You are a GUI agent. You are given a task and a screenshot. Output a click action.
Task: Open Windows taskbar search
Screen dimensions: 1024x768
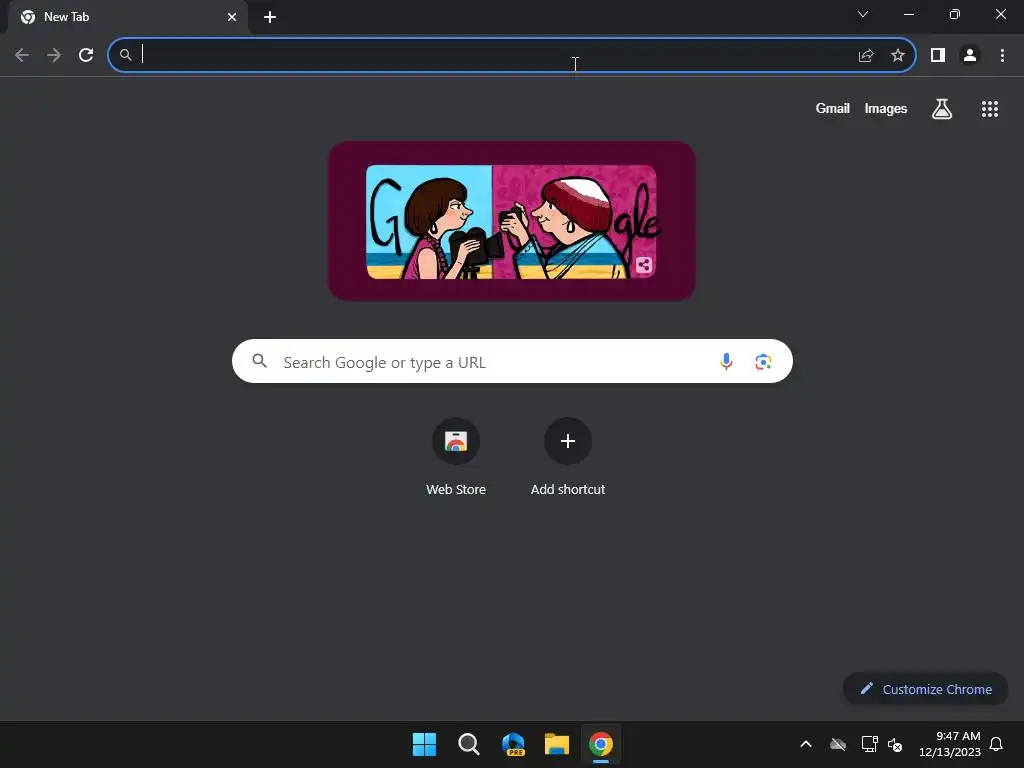(x=468, y=744)
